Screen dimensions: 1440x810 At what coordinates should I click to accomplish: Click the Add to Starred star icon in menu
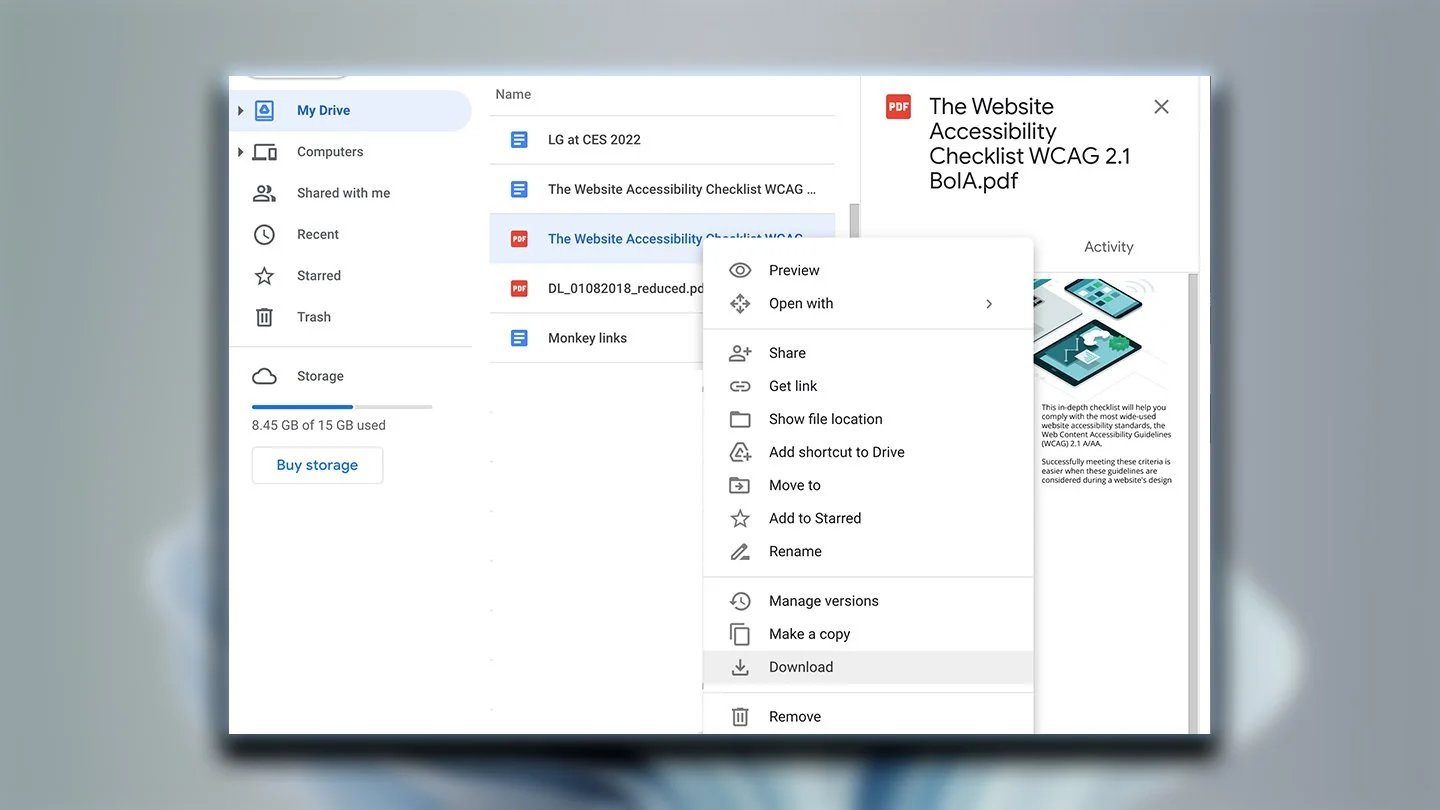(740, 518)
